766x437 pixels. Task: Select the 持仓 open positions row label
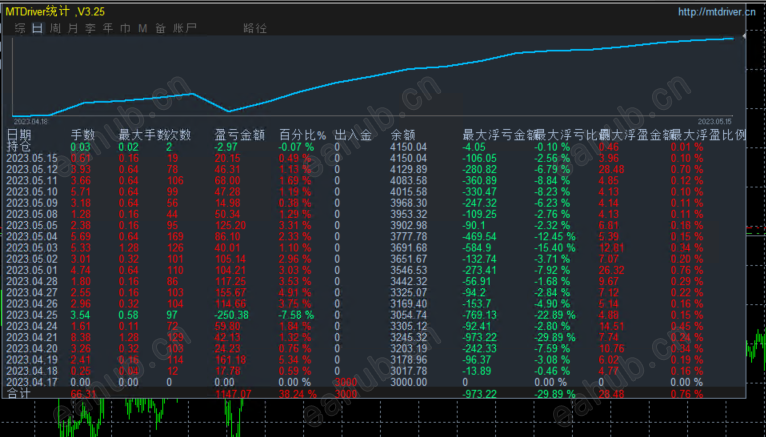coord(19,146)
